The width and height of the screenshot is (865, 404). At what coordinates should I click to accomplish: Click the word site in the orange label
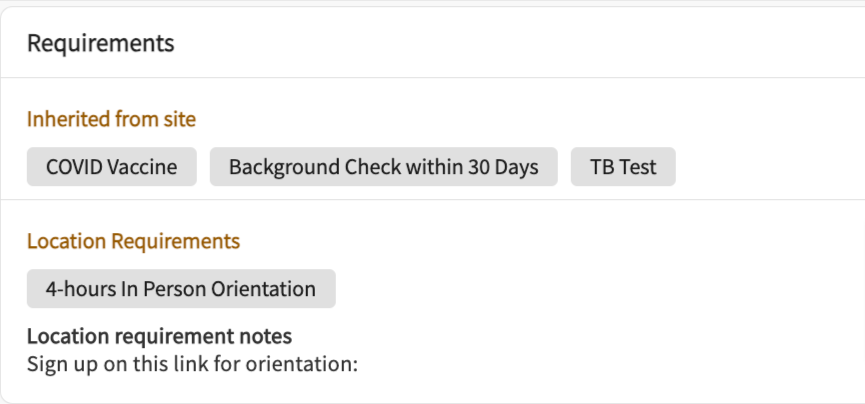point(180,119)
